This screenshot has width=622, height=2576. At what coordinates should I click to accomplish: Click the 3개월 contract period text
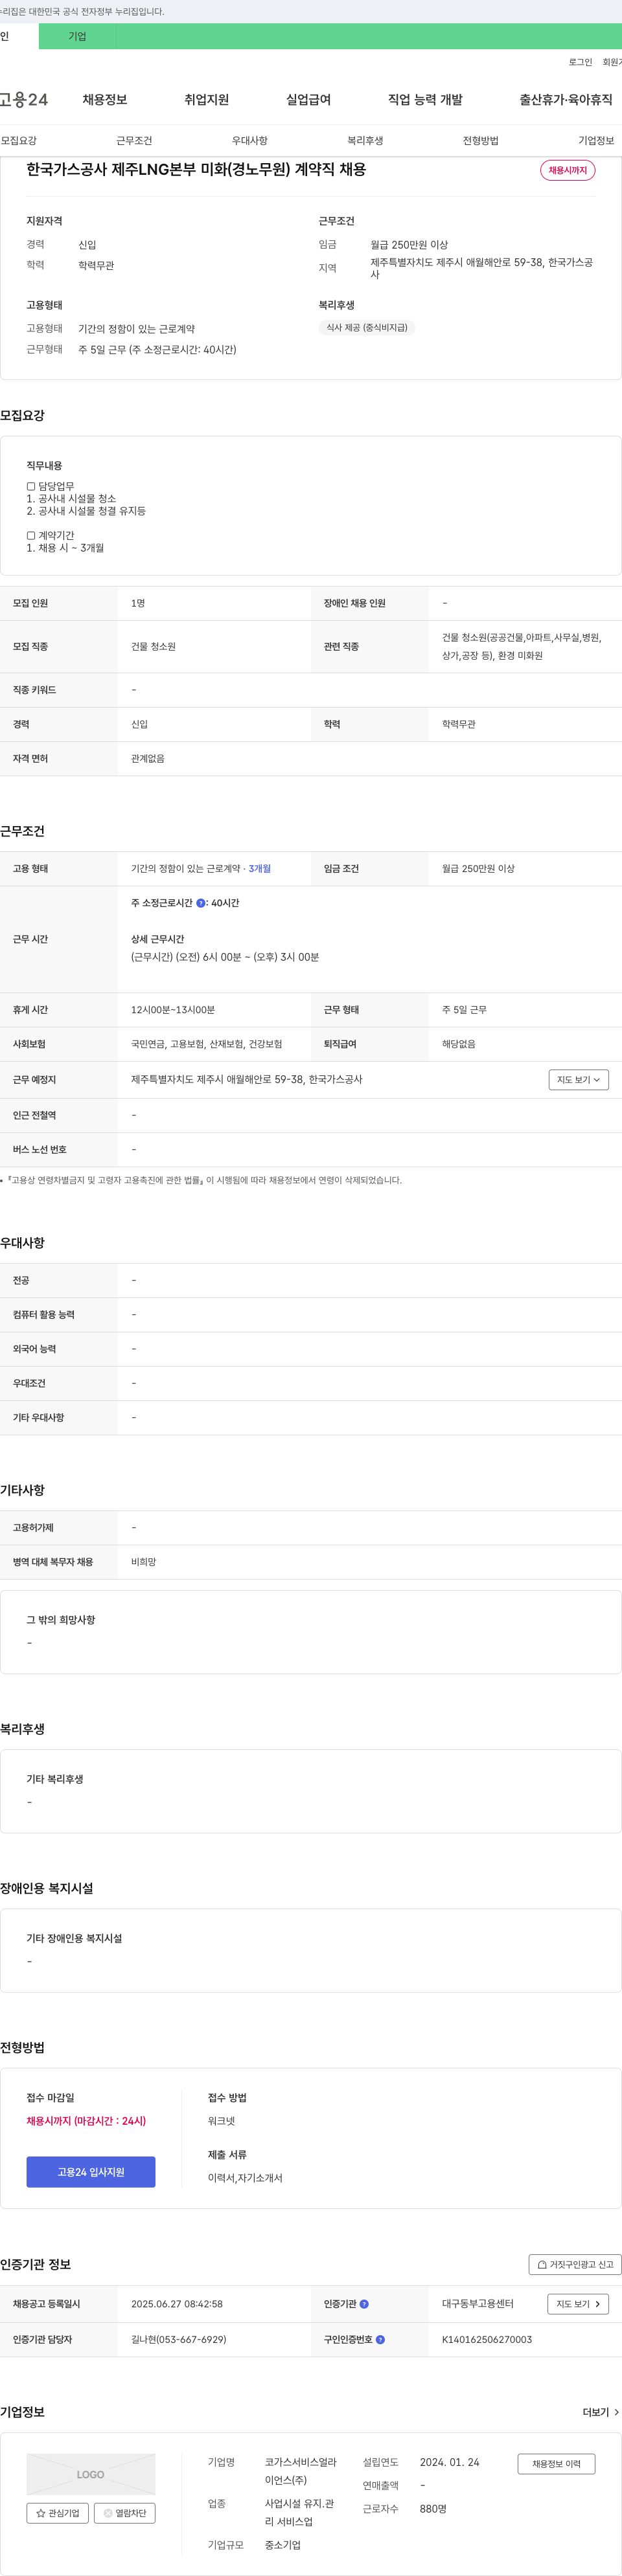point(260,869)
